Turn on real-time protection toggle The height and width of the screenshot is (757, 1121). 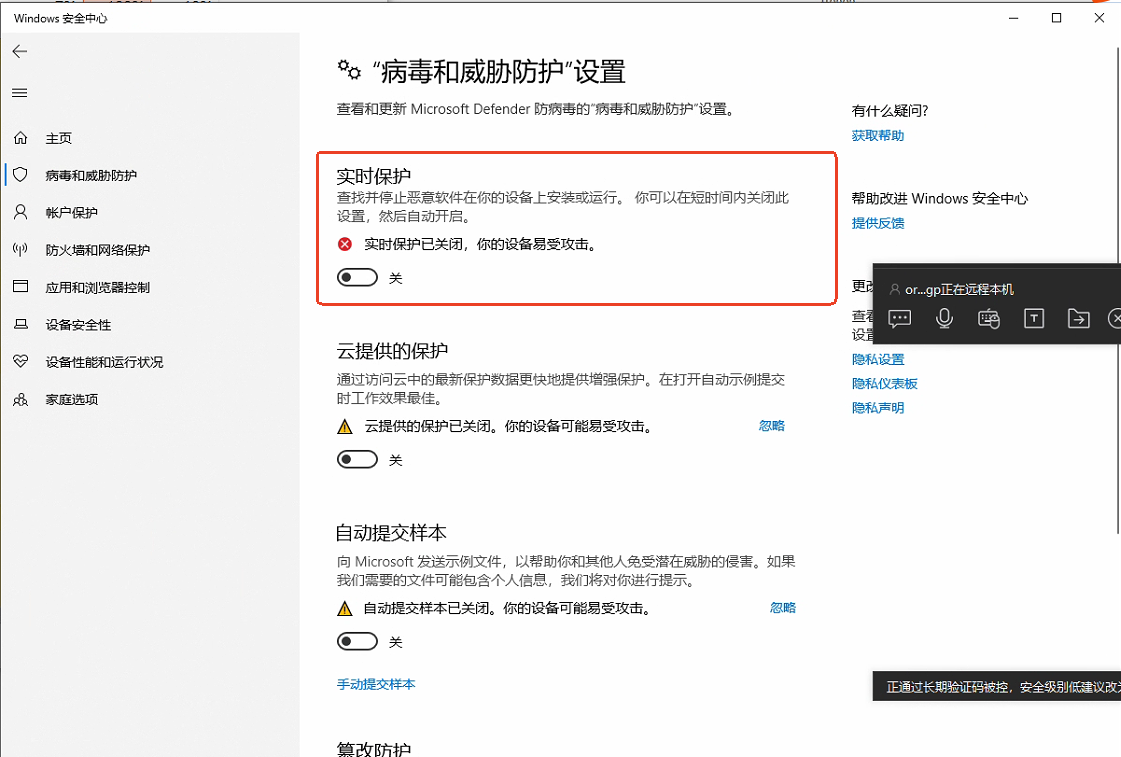[358, 278]
